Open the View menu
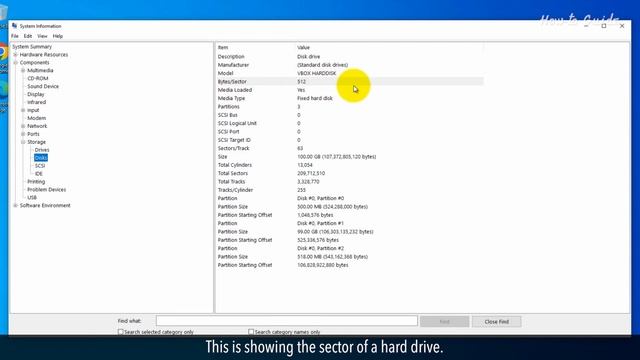The image size is (640, 360). click(x=42, y=36)
